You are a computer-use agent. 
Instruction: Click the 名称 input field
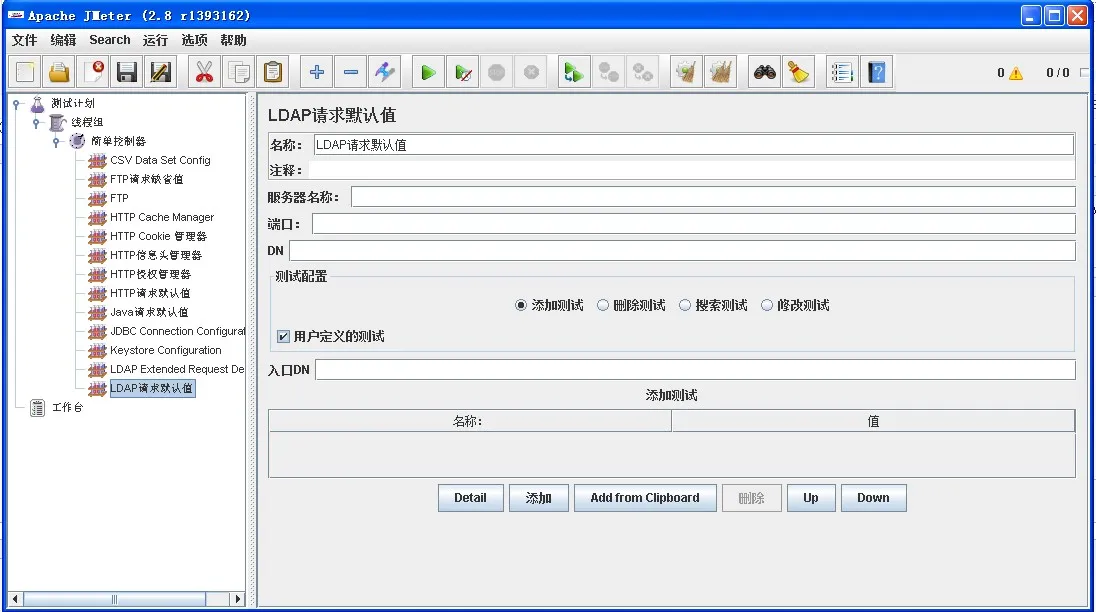[x=693, y=145]
